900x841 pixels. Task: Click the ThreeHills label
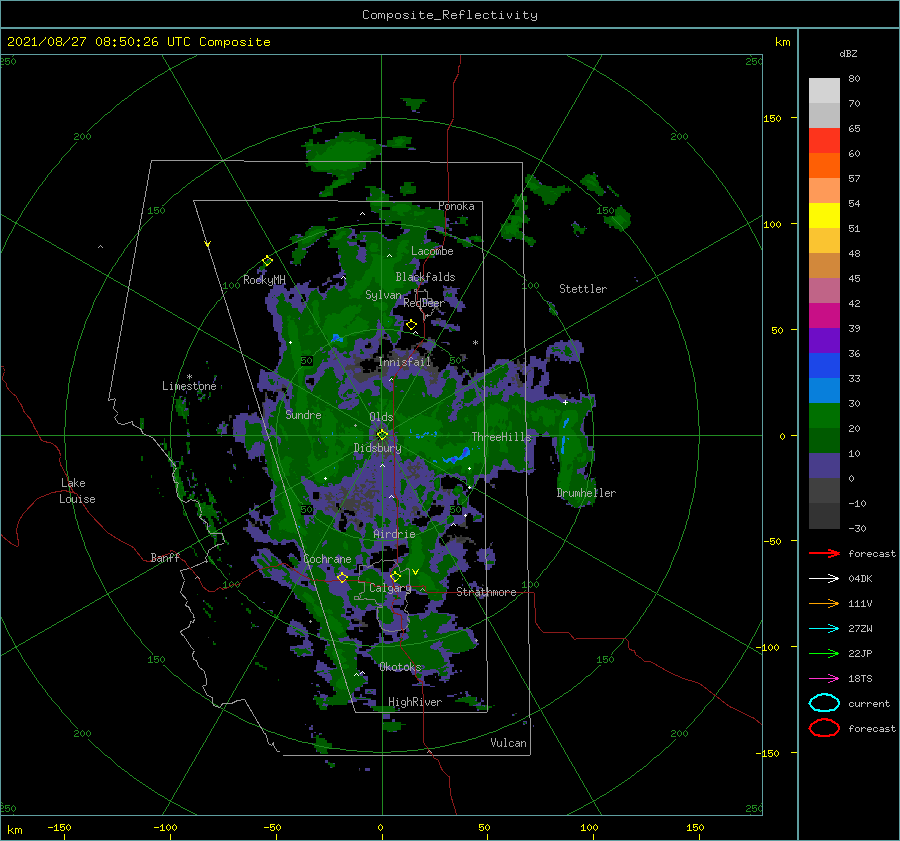point(502,437)
